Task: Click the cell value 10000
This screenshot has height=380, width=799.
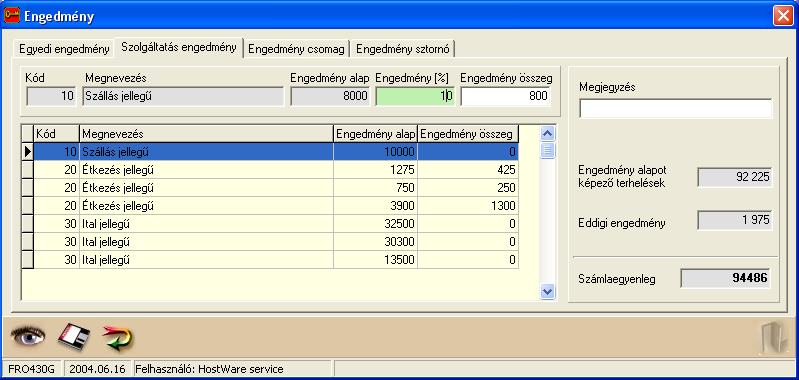Action: coord(376,152)
